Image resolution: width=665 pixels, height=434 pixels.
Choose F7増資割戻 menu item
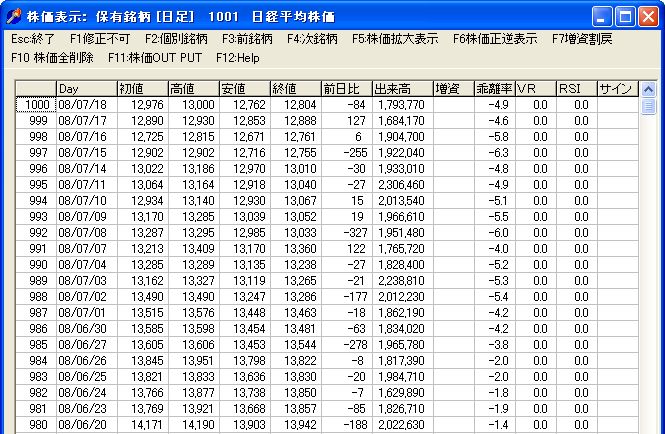(582, 39)
